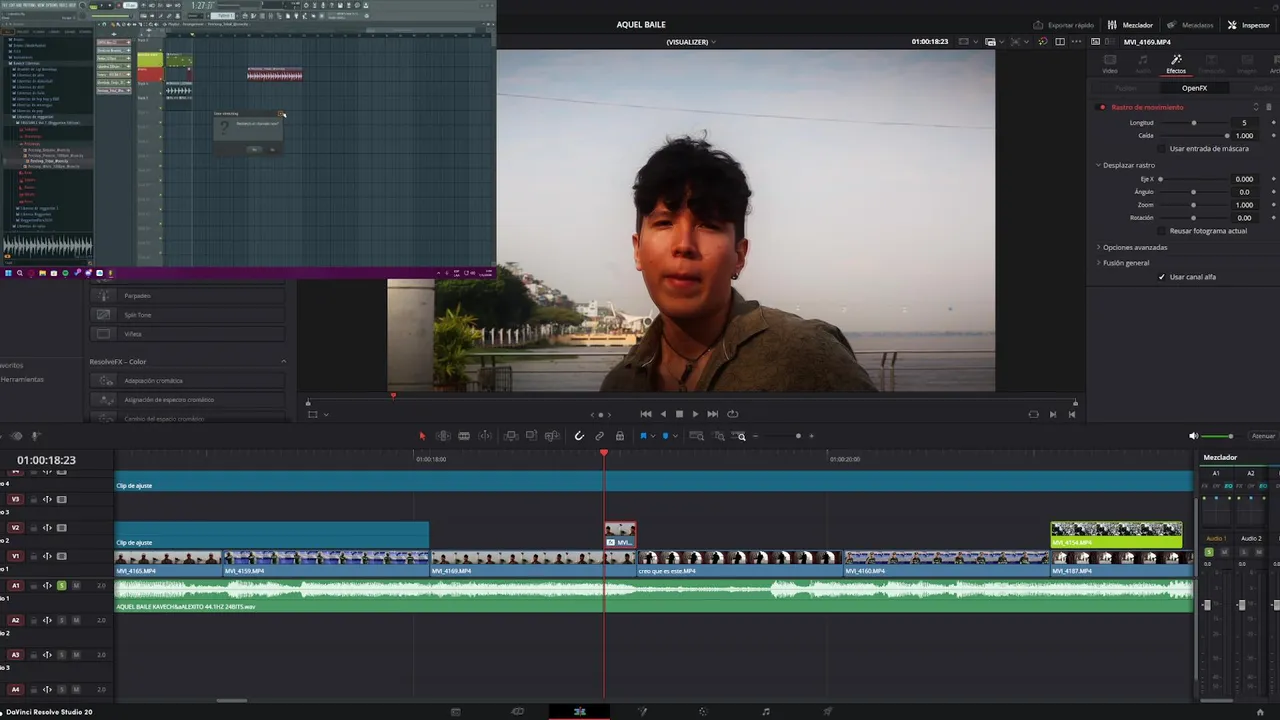This screenshot has height=720, width=1280.
Task: Open the Mezclador panel
Action: pyautogui.click(x=1130, y=25)
